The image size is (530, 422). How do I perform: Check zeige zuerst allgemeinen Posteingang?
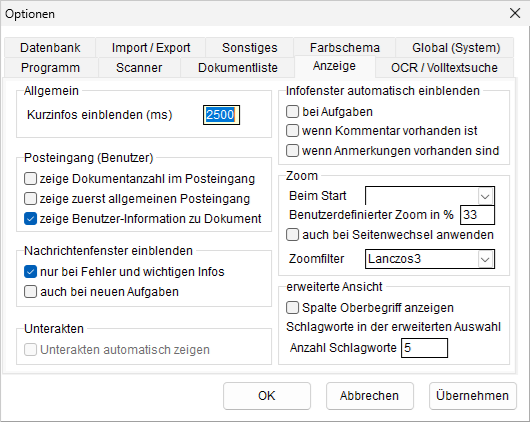[x=30, y=198]
